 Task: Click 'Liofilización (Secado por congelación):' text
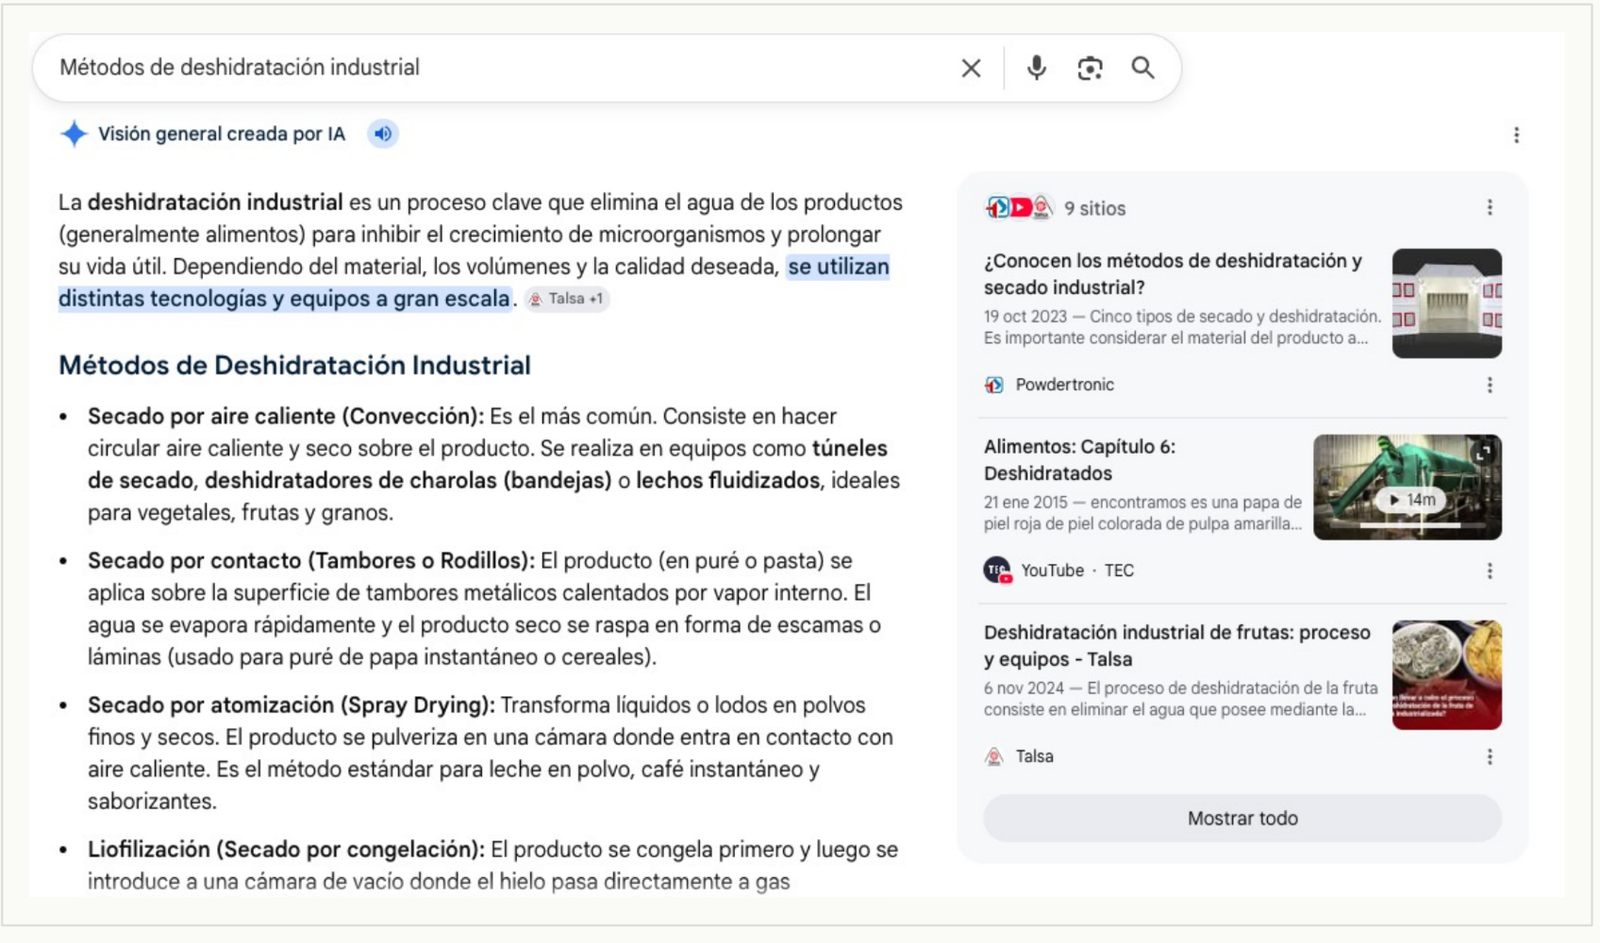pyautogui.click(x=286, y=849)
